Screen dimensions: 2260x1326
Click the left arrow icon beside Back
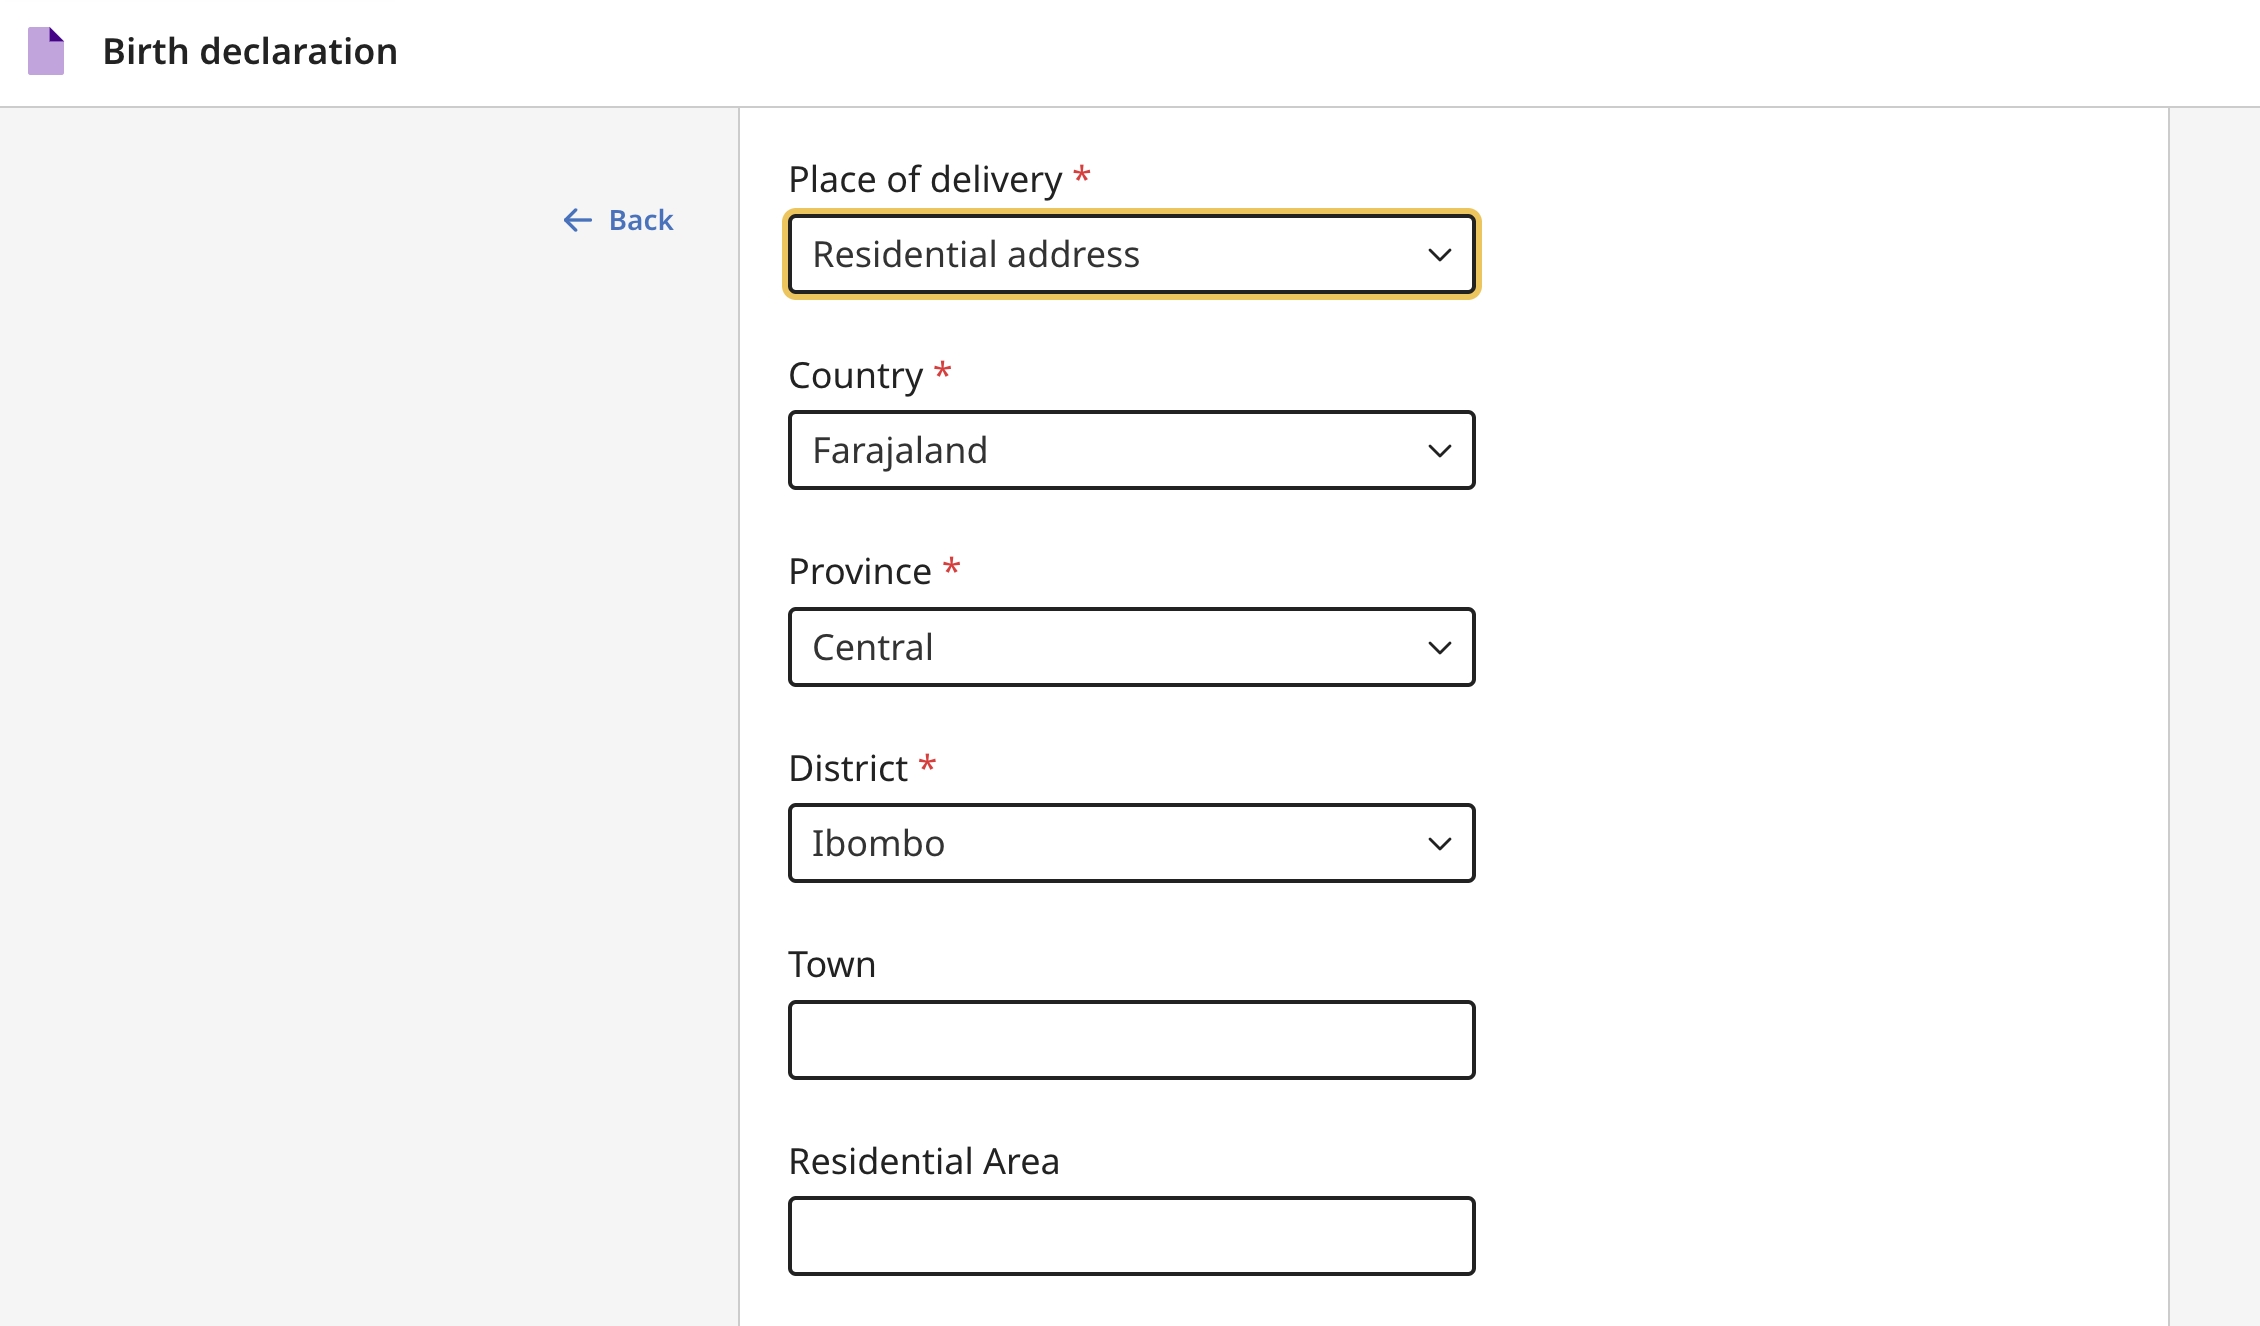click(577, 220)
